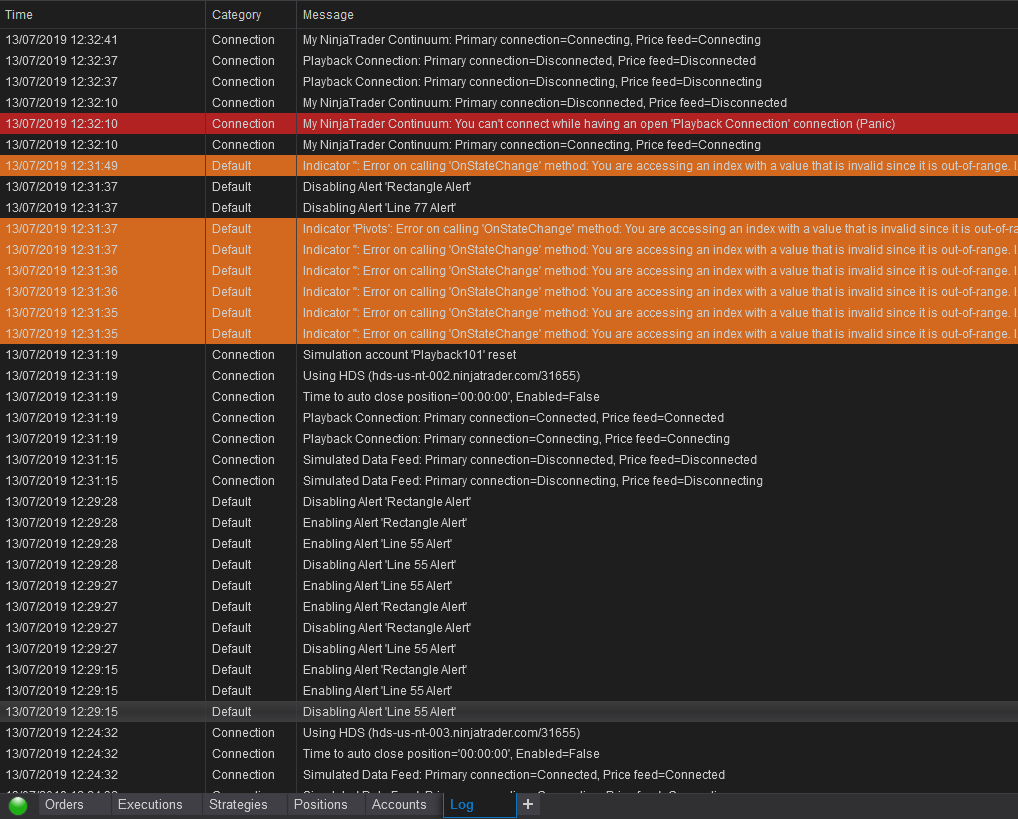The height and width of the screenshot is (819, 1018).
Task: Click 'Using HDS hds-us-nt-003' message
Action: point(441,733)
